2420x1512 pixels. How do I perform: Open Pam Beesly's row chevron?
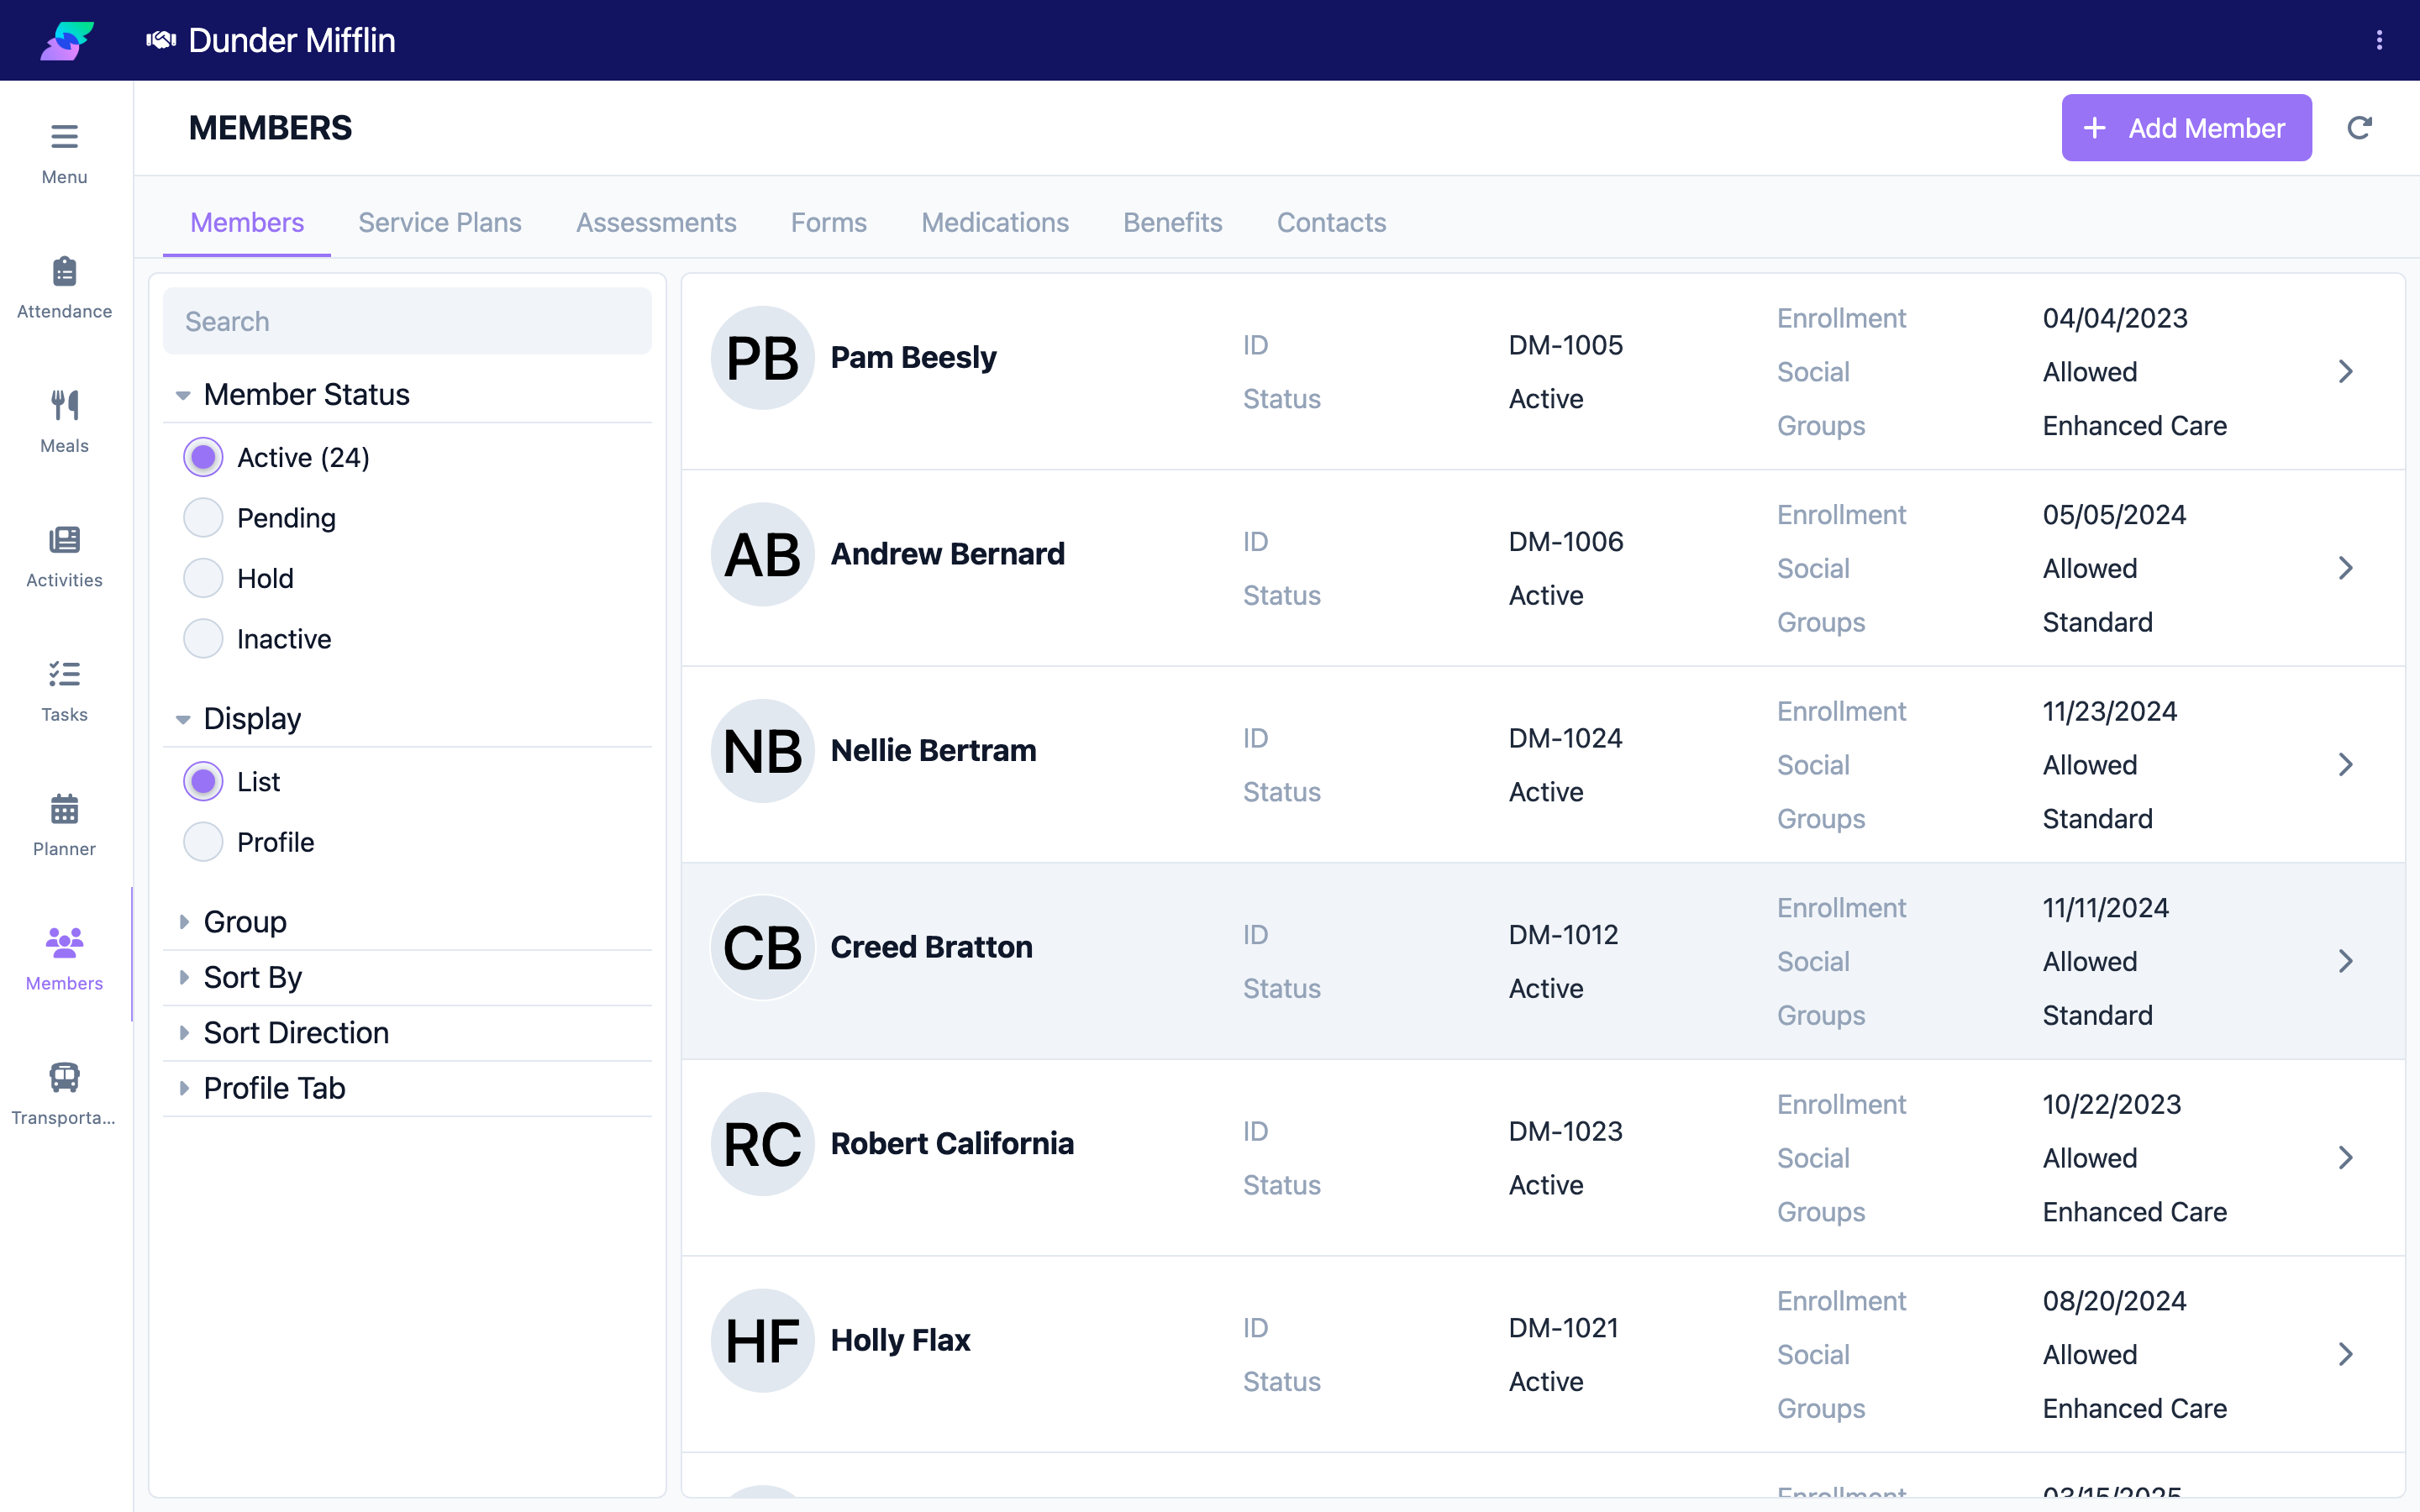(2346, 371)
